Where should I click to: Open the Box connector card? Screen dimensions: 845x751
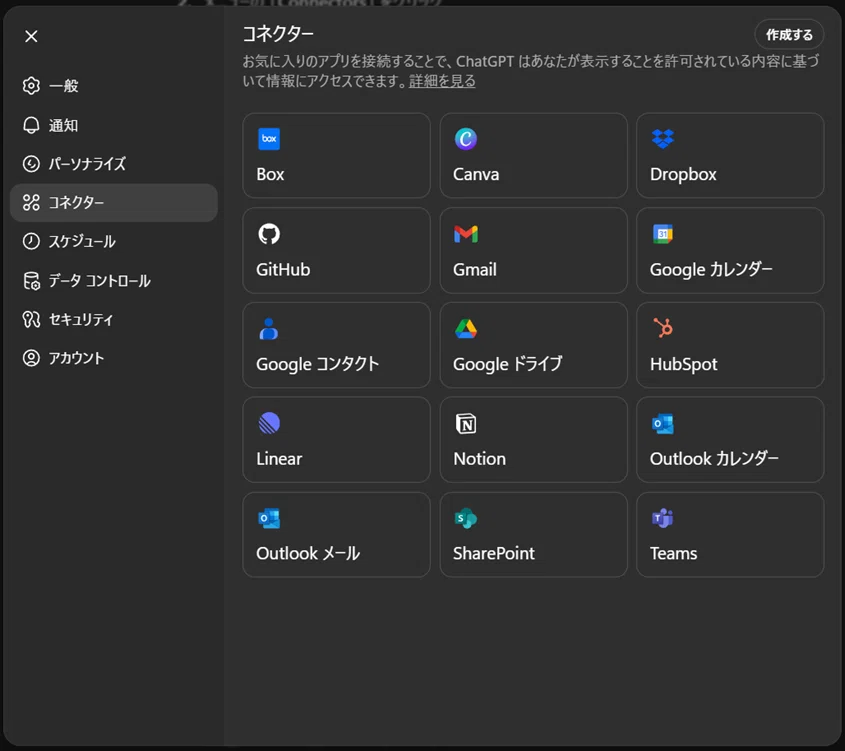[336, 155]
